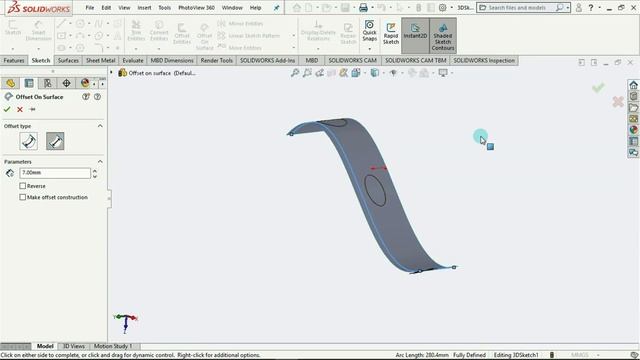Image resolution: width=640 pixels, height=360 pixels.
Task: Cancel Offset On Surface with red X
Action: (20, 109)
